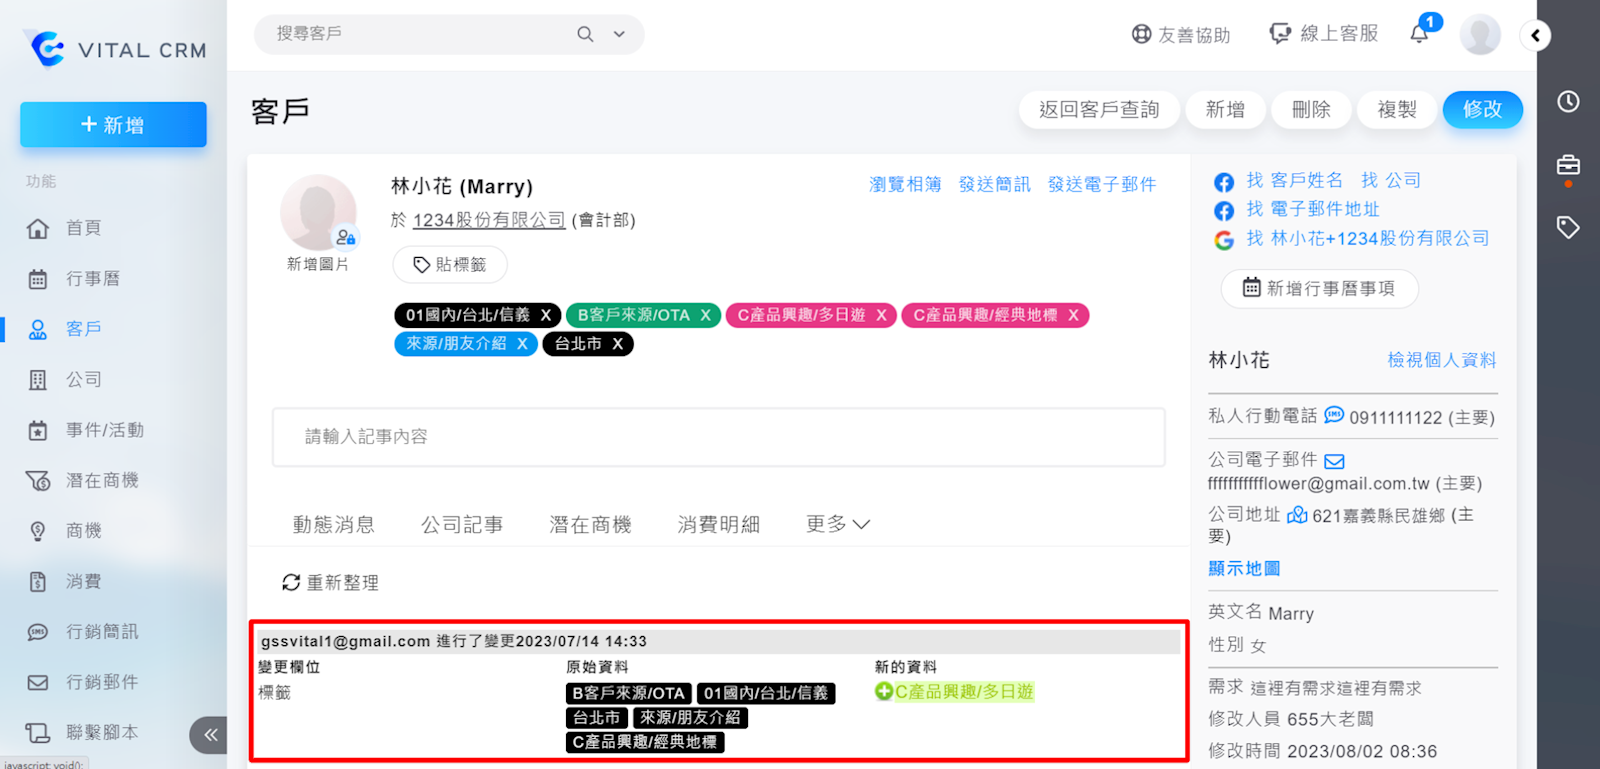This screenshot has width=1600, height=769.
Task: Expand the search options dropdown arrow
Action: (619, 34)
